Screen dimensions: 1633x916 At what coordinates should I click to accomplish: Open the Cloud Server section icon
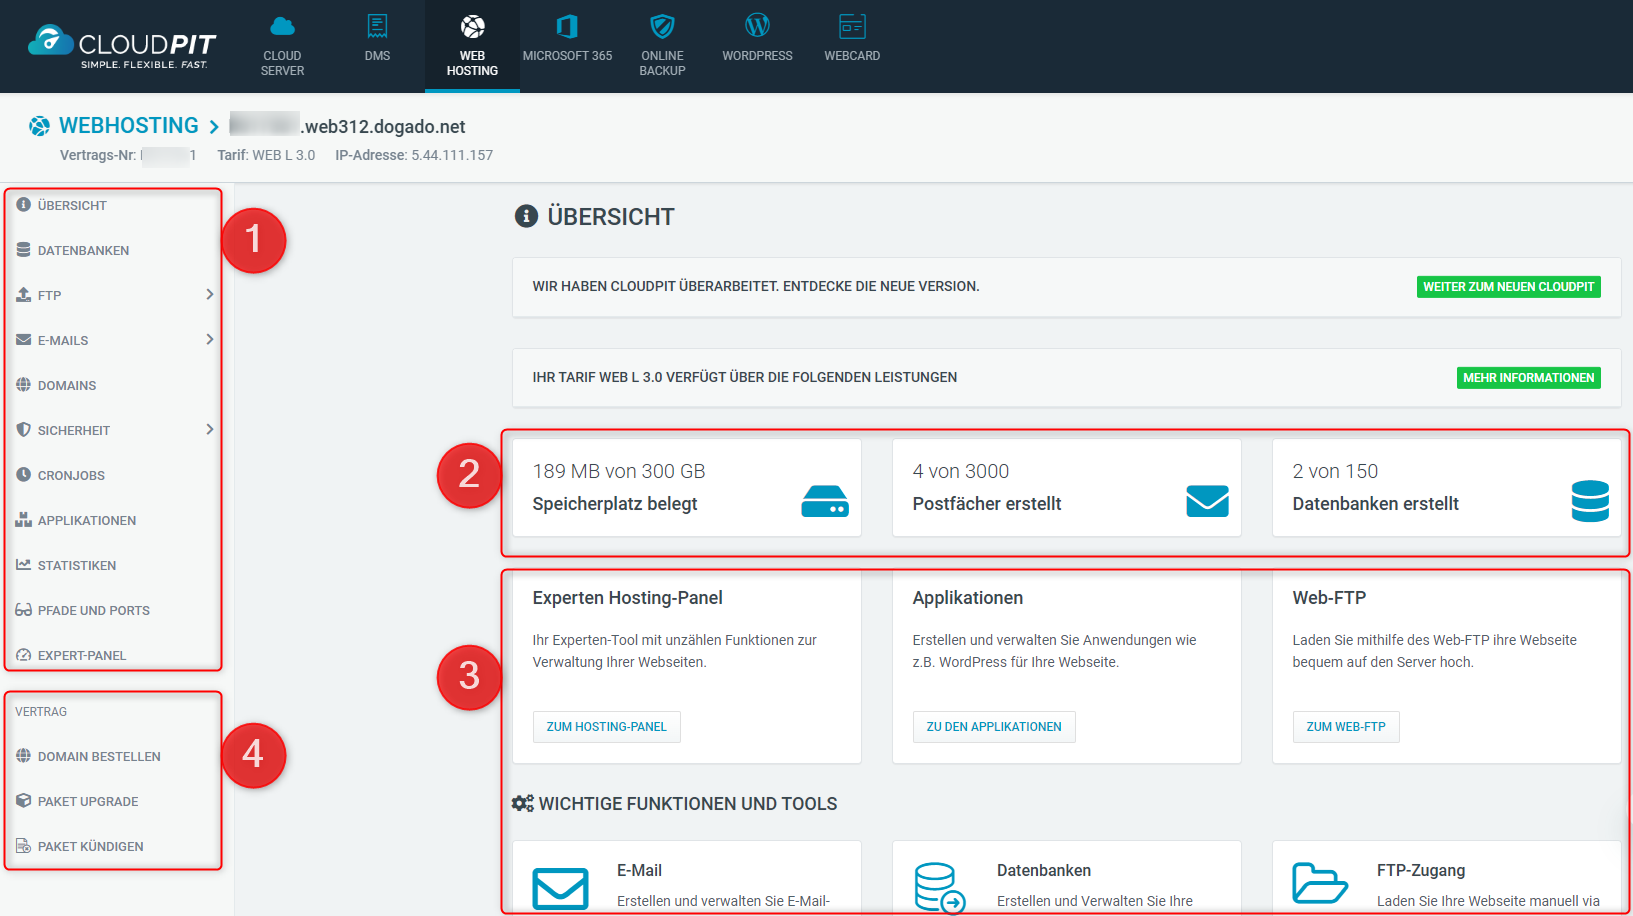click(x=282, y=27)
